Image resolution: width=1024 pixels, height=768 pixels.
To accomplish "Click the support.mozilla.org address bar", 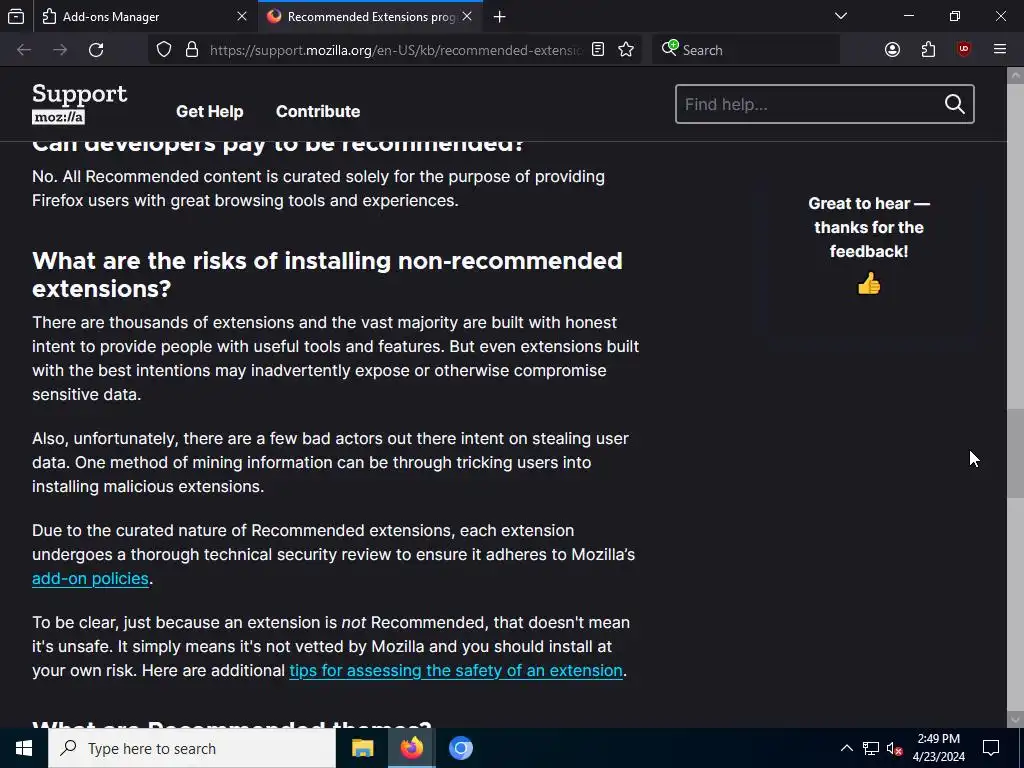I will click(396, 50).
